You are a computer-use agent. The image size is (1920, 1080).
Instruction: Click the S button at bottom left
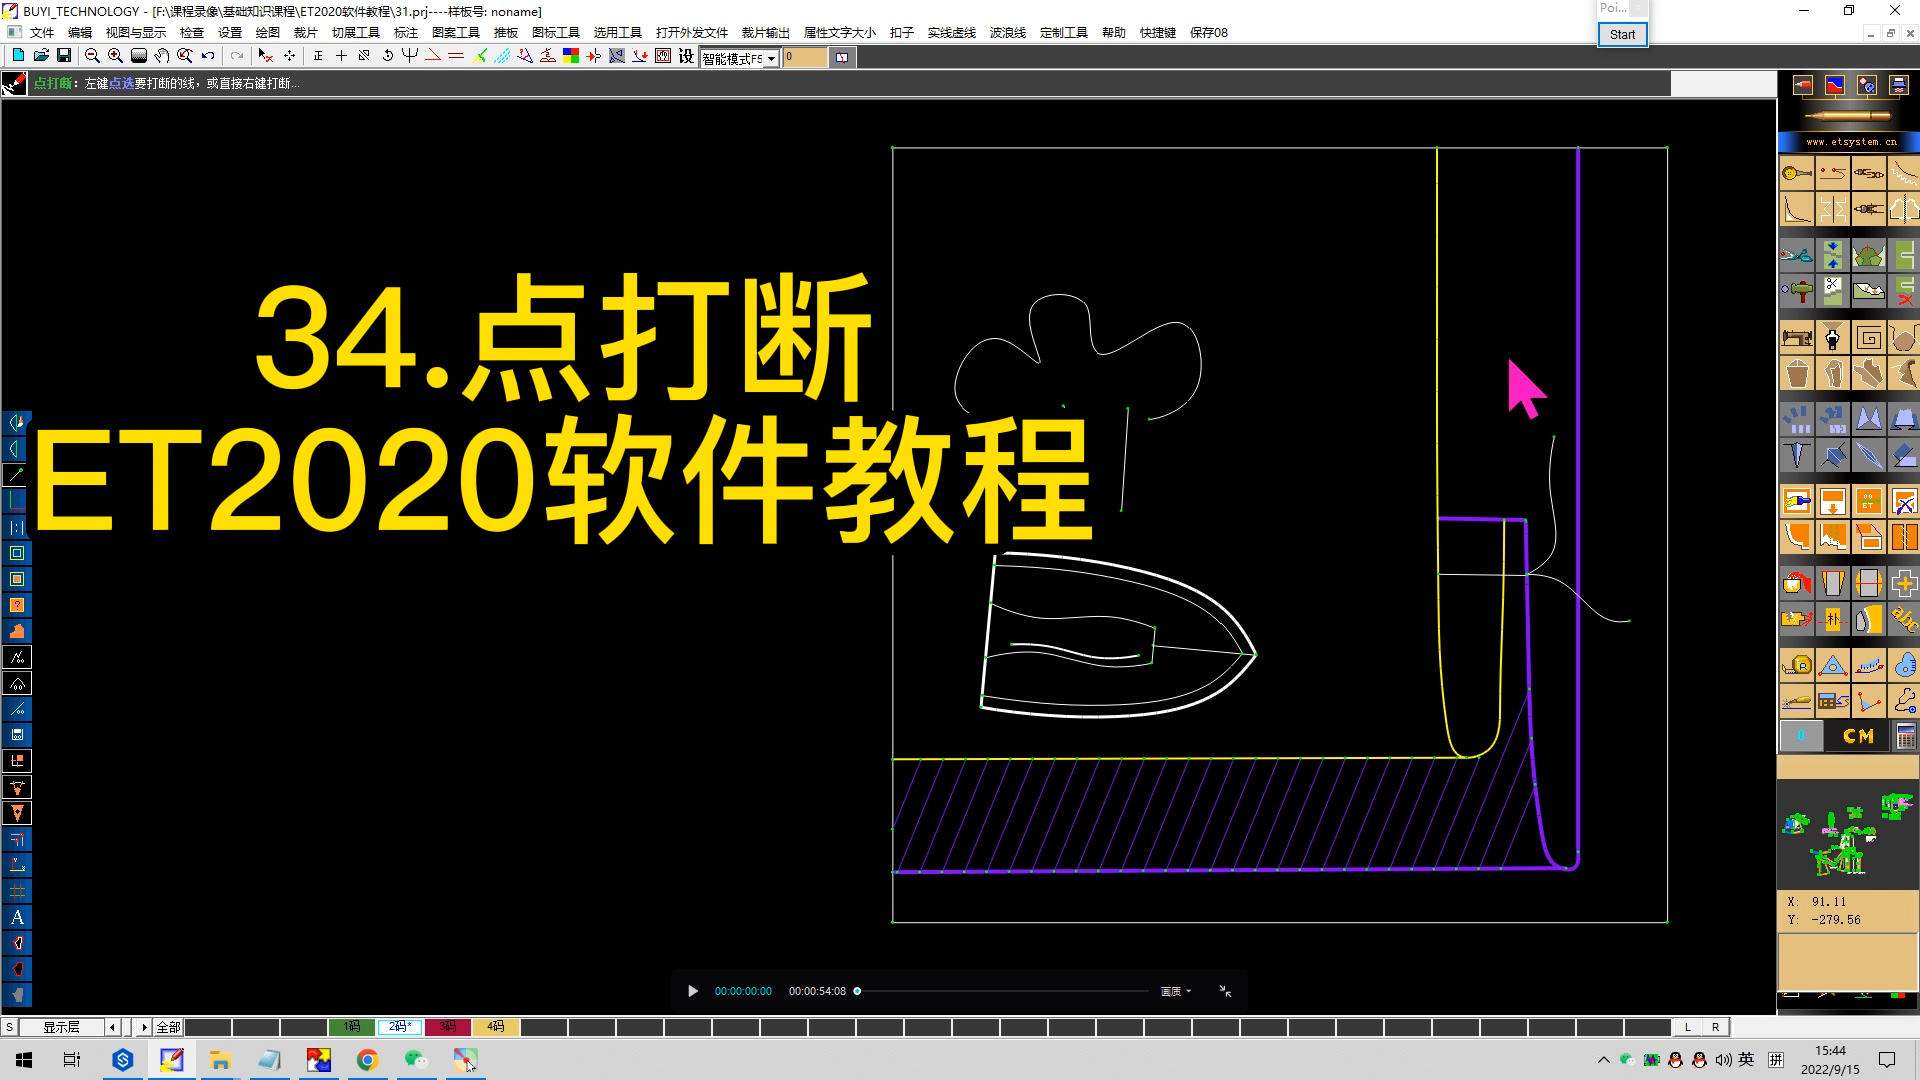pos(9,1027)
